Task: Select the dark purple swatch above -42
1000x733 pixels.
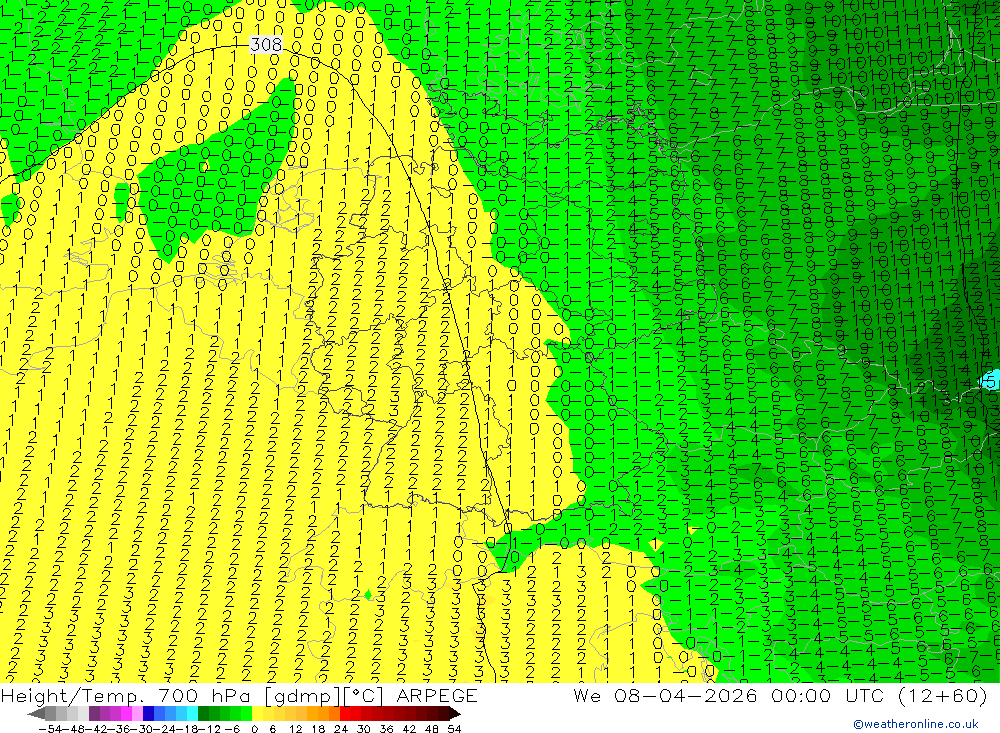Action: [x=94, y=714]
